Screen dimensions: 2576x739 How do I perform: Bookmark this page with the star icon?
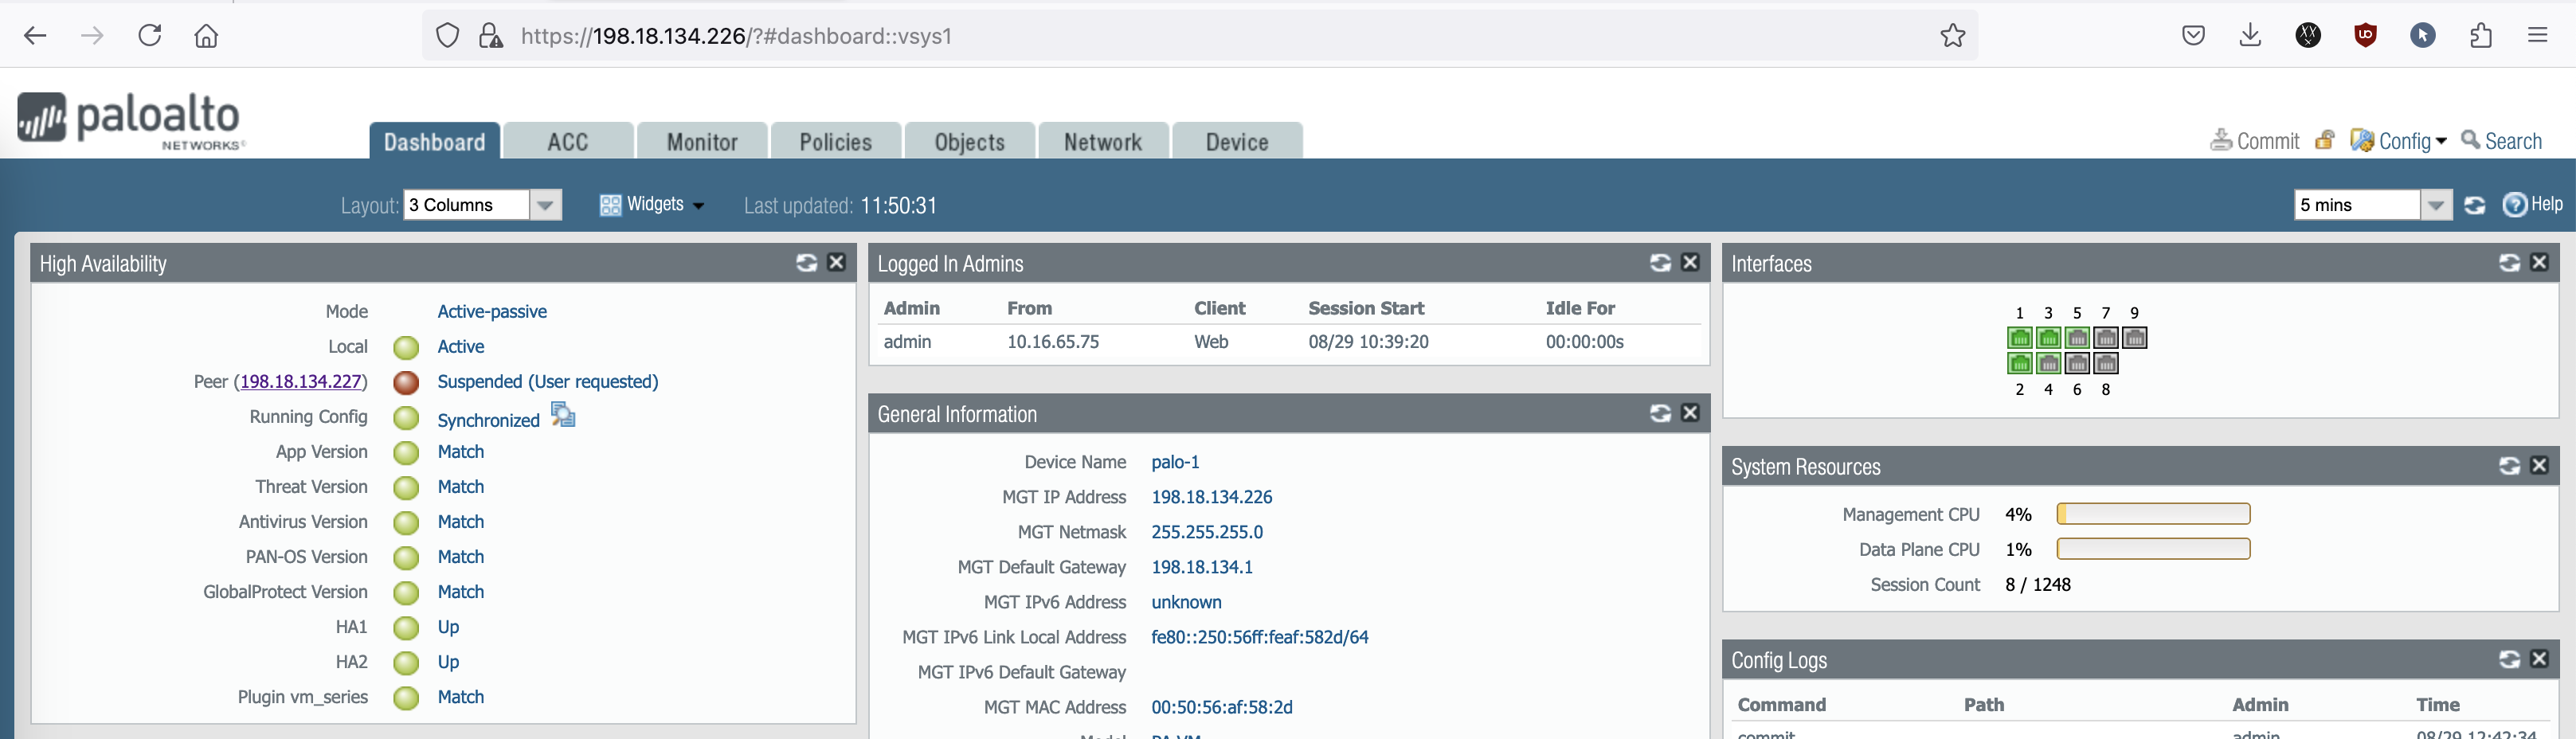point(1952,36)
